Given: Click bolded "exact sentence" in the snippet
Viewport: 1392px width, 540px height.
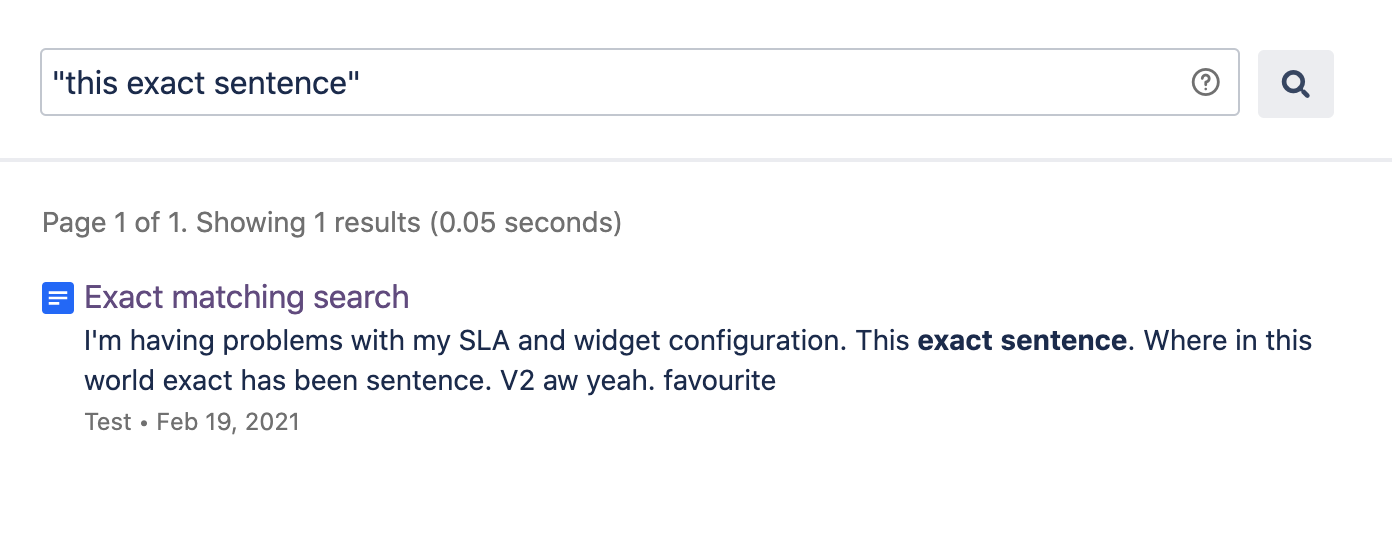Looking at the screenshot, I should 1022,341.
